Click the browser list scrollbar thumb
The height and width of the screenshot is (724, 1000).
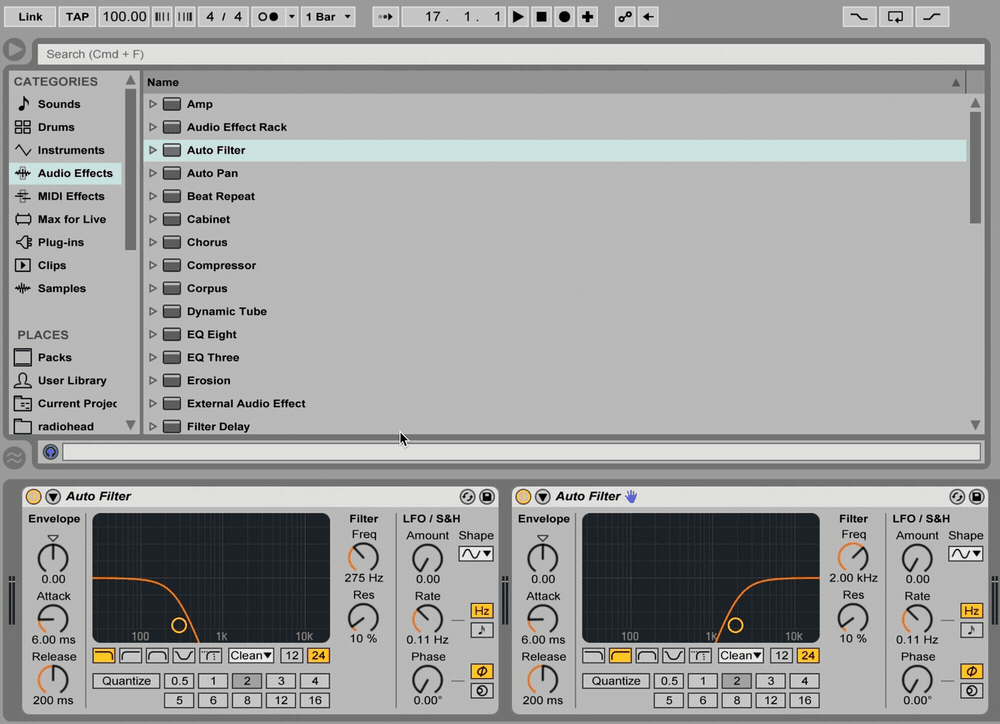975,167
